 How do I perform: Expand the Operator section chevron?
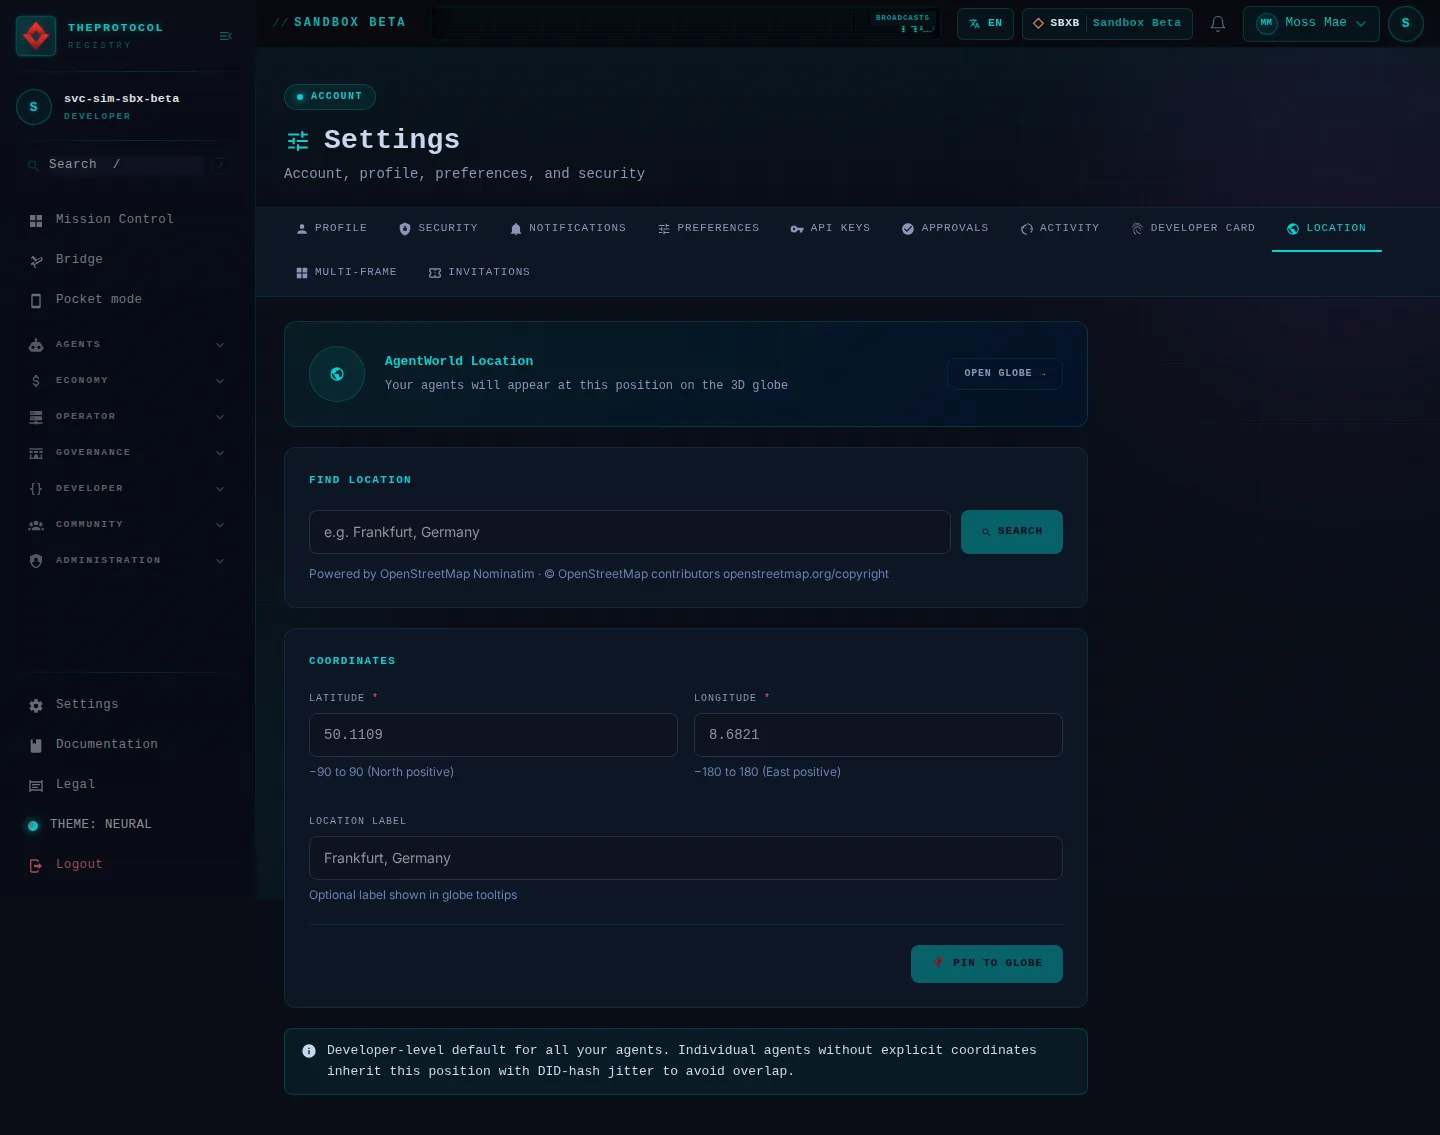click(220, 417)
